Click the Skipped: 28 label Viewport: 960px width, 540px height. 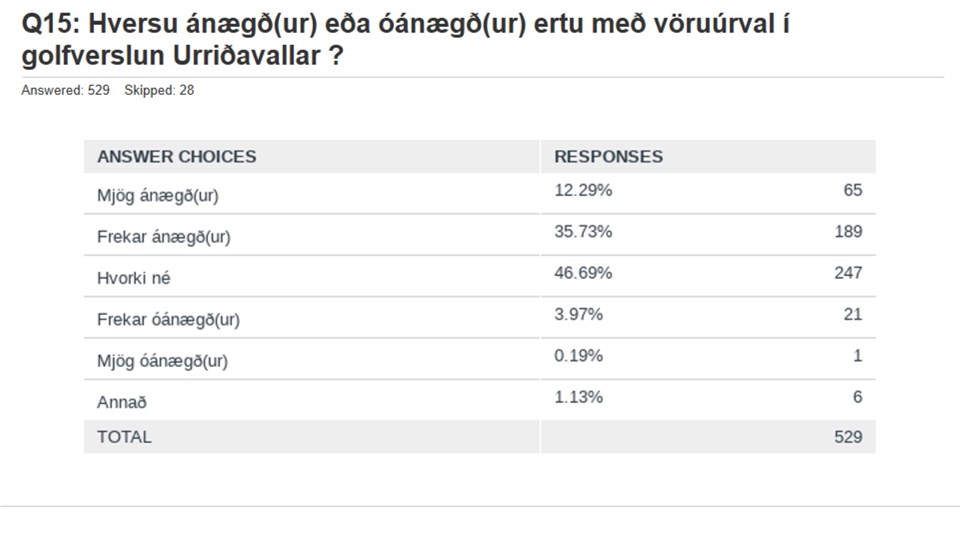(x=159, y=90)
